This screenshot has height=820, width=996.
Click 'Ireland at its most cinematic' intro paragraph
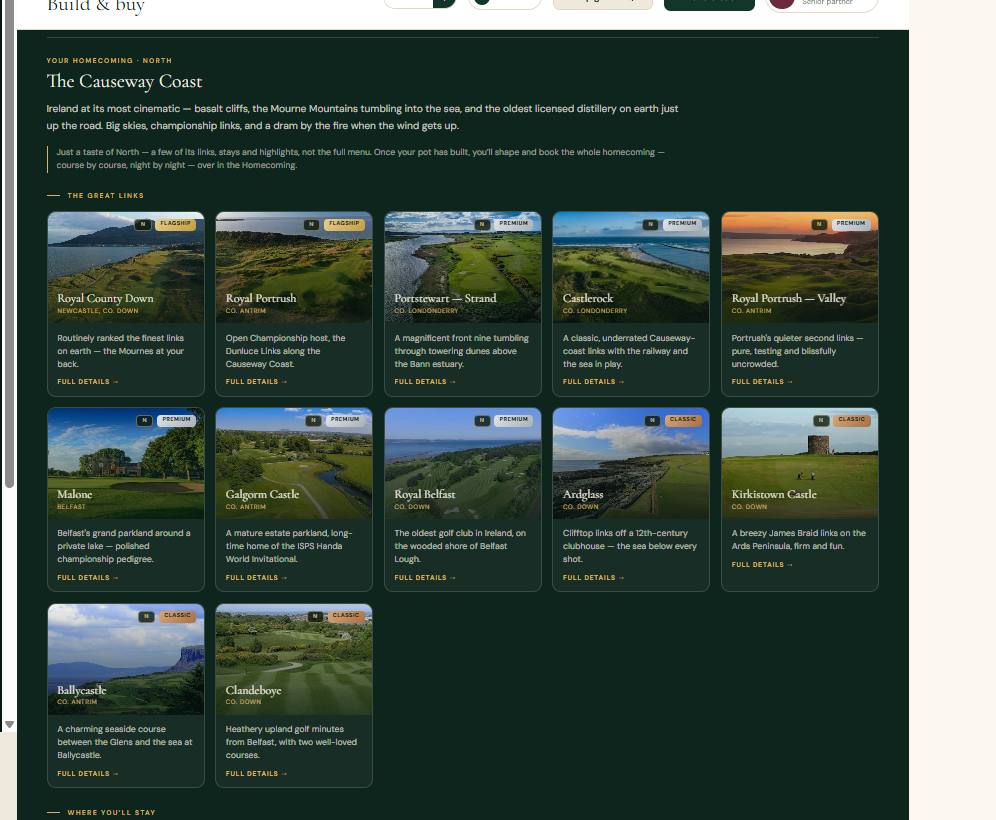[363, 117]
